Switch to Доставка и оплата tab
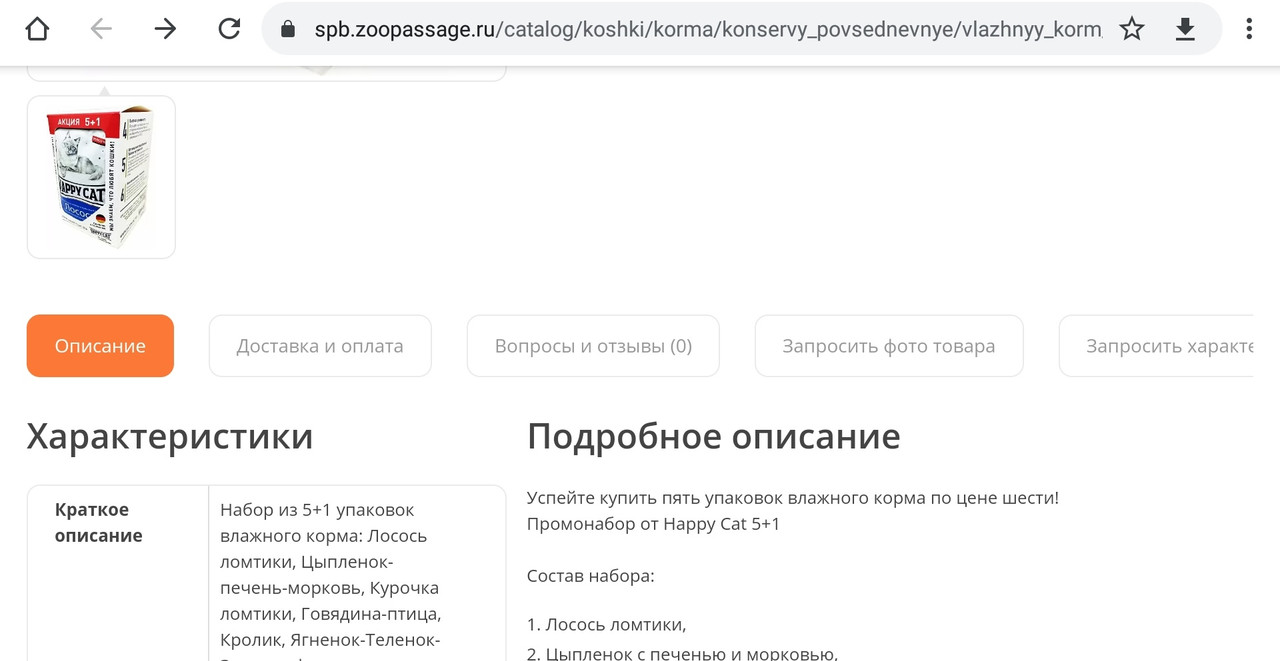This screenshot has height=661, width=1280. (x=320, y=346)
